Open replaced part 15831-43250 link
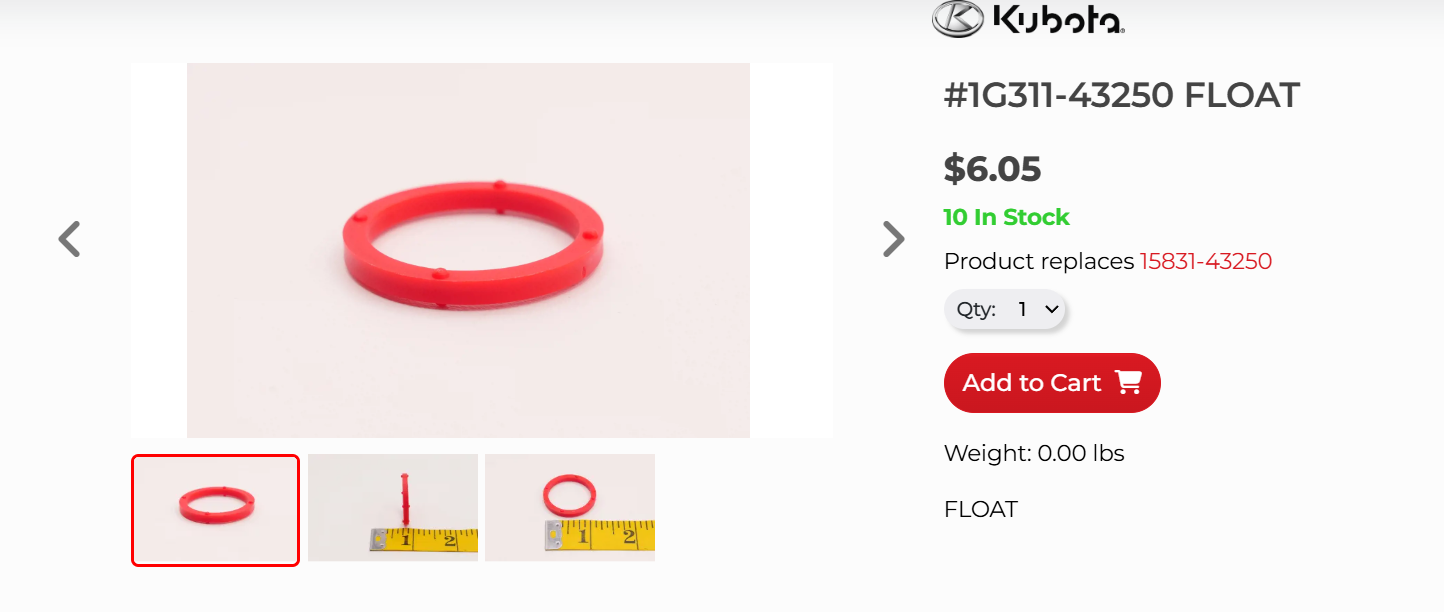1444x612 pixels. coord(1206,261)
